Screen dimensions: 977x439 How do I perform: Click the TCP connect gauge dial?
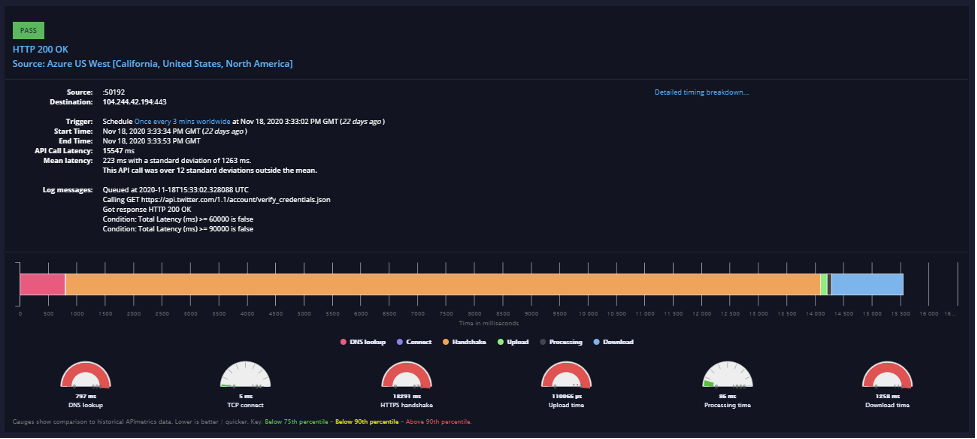tap(245, 375)
